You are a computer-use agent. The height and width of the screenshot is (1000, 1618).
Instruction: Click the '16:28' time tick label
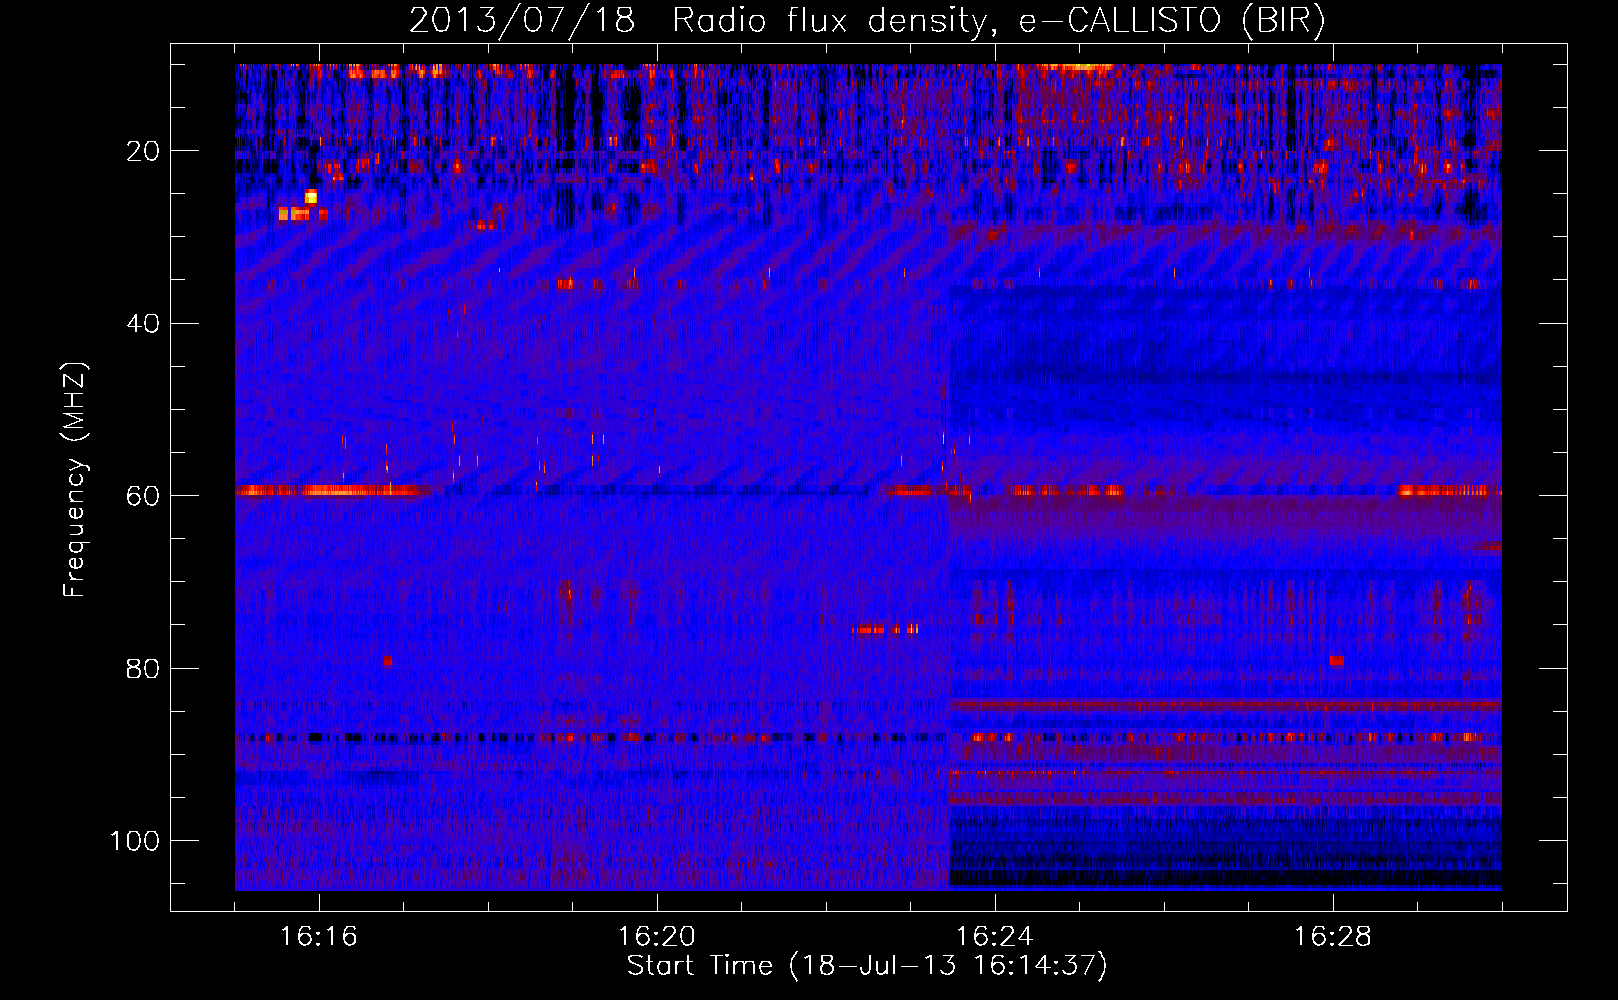1333,937
